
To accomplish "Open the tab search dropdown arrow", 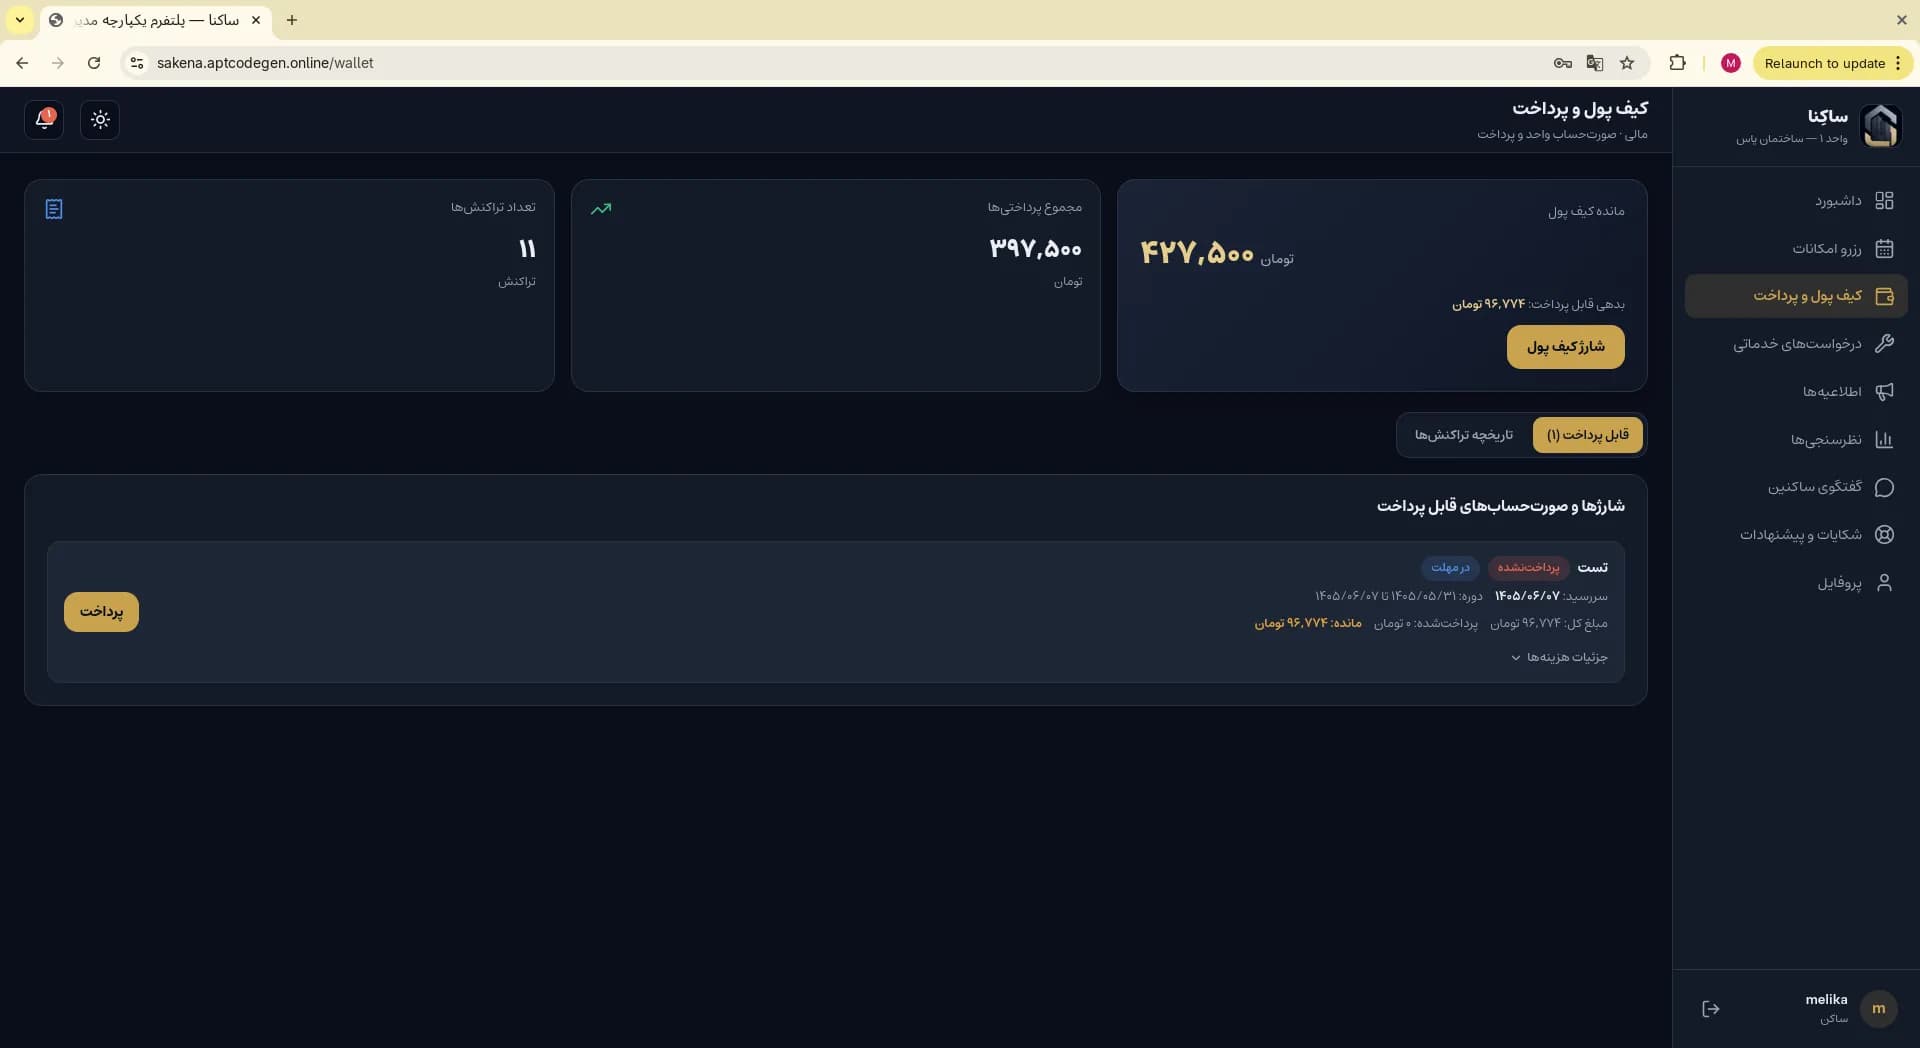I will pos(19,20).
